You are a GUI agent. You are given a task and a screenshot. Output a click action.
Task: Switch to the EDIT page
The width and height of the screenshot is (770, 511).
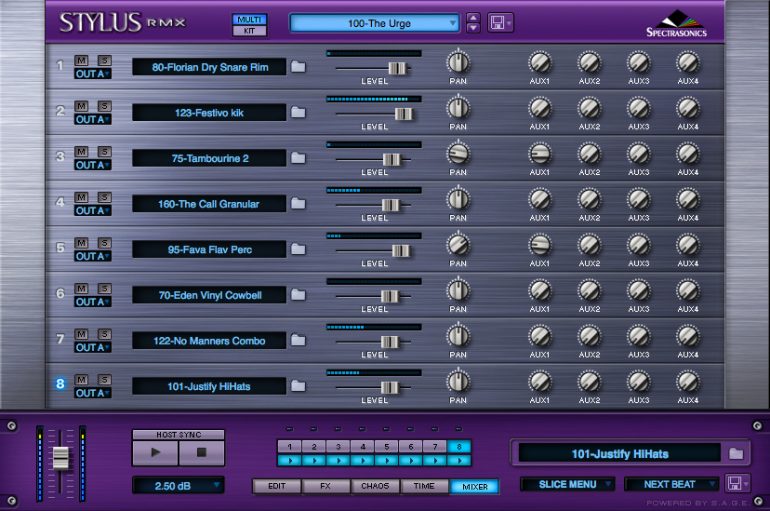276,486
